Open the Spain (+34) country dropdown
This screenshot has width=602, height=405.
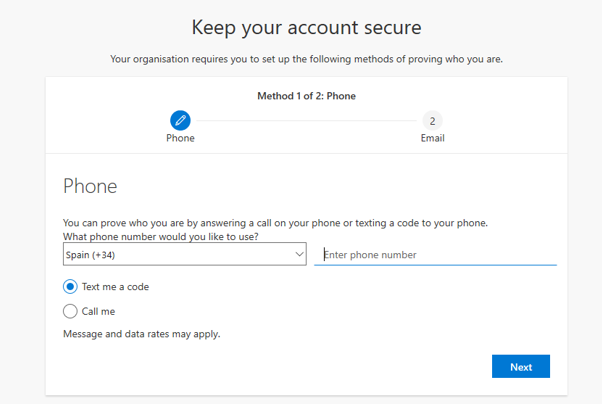[185, 254]
